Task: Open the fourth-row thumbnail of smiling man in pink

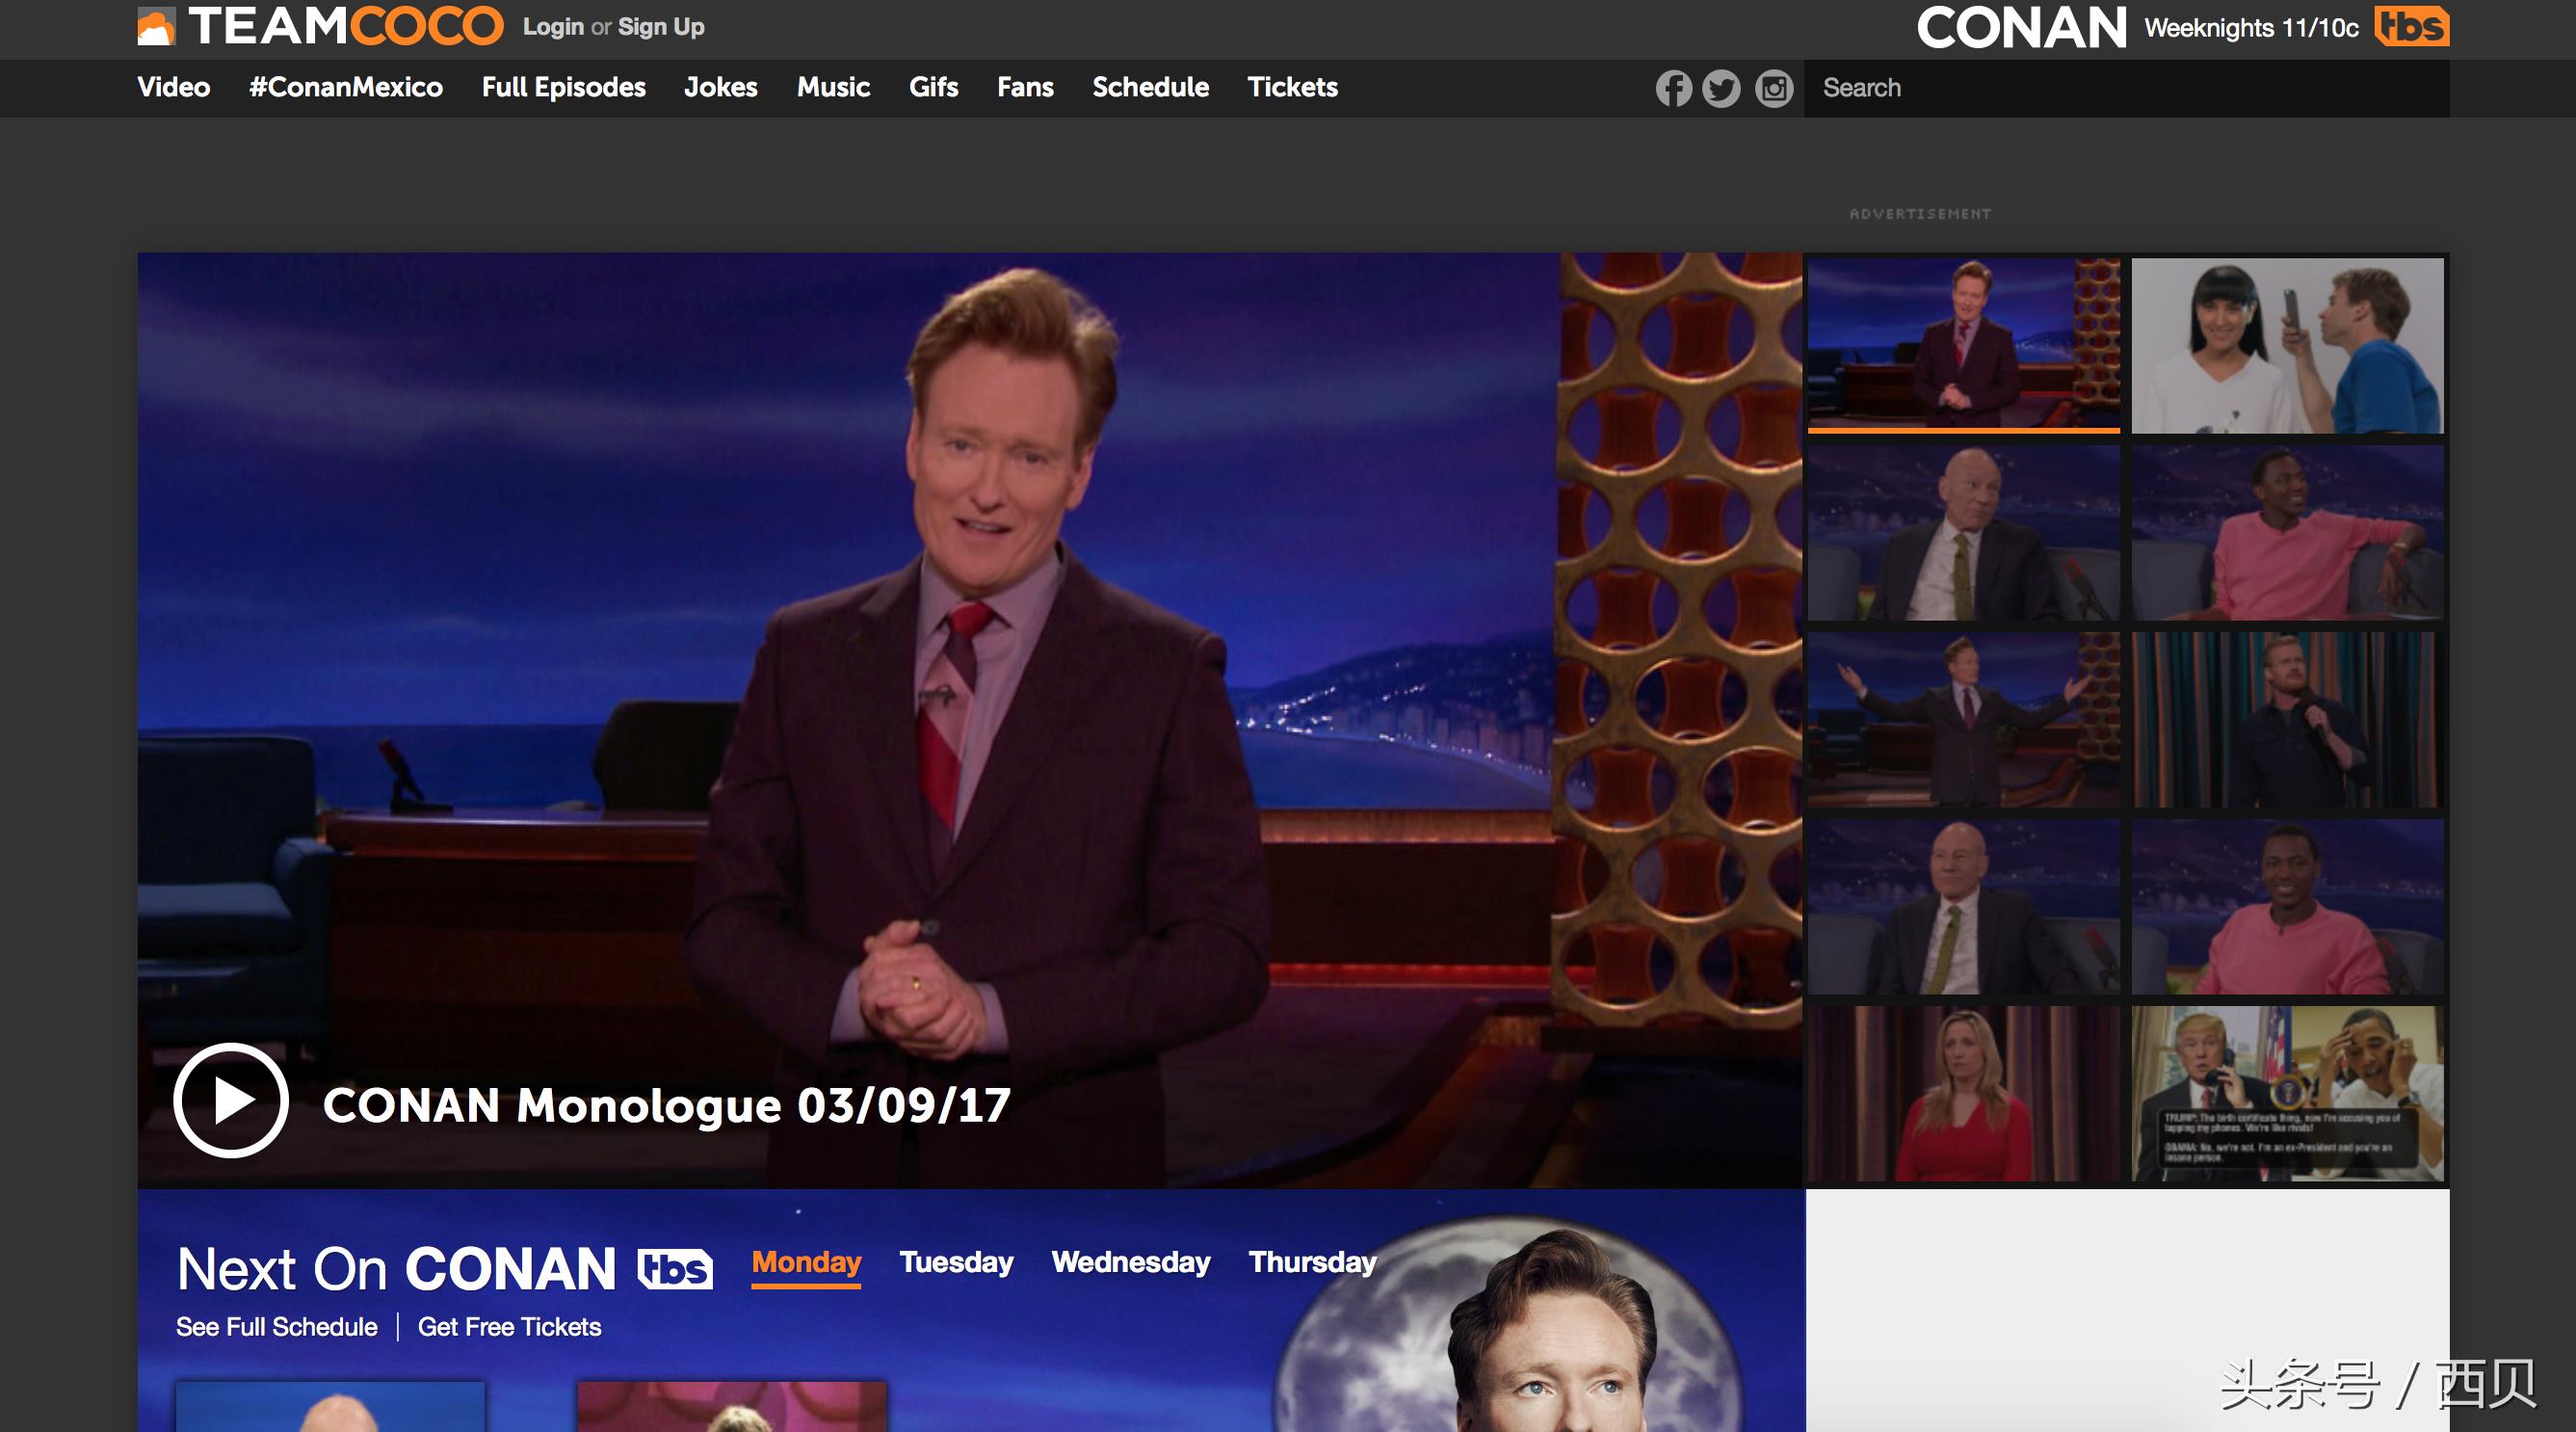Action: 2288,907
